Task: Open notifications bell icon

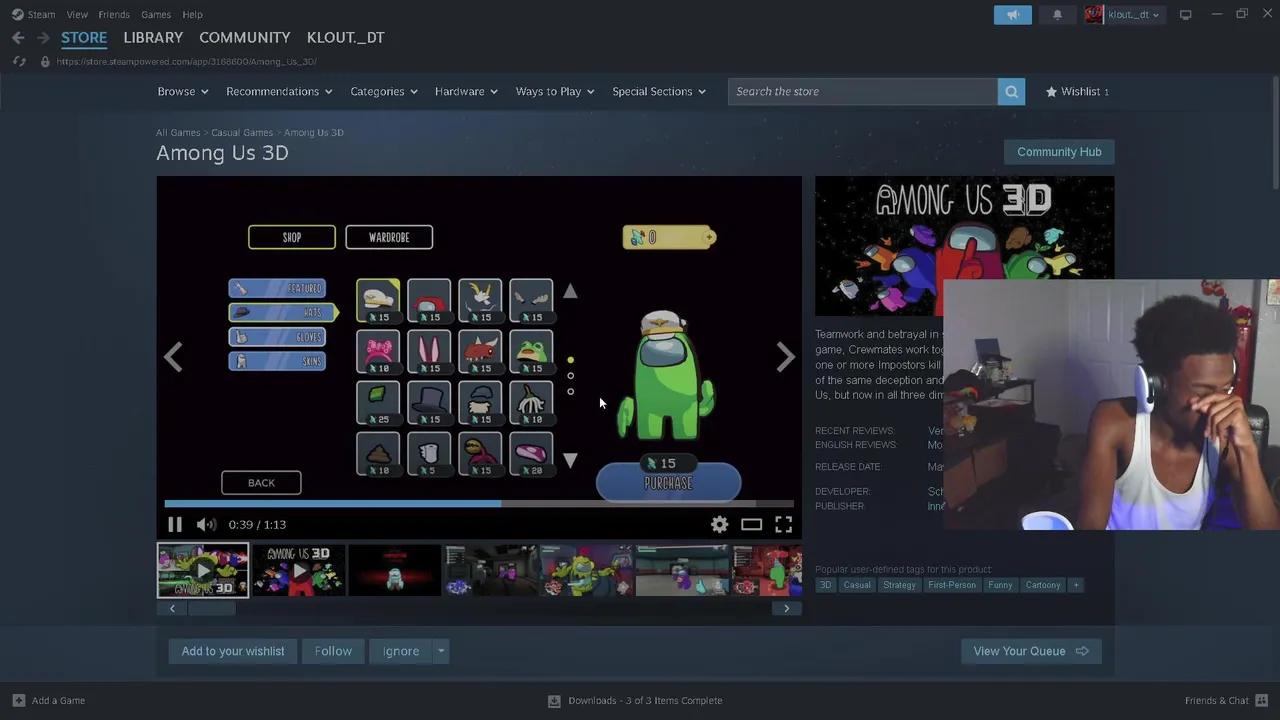Action: (1057, 14)
